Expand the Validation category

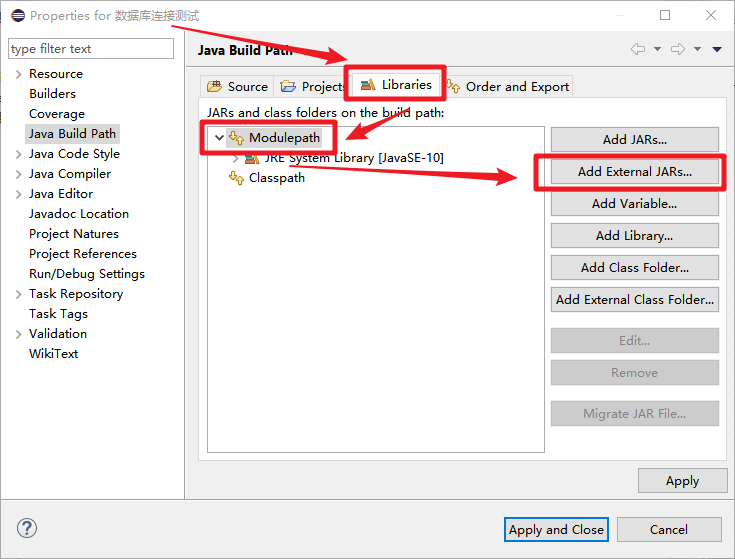(x=18, y=334)
